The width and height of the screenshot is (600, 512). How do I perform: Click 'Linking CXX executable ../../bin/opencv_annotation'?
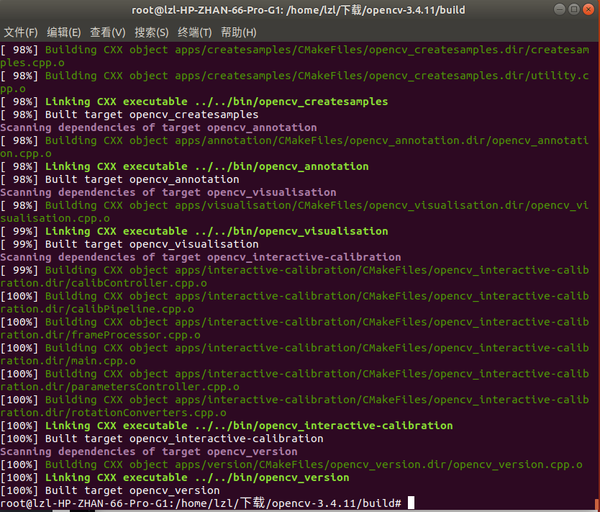click(184, 166)
